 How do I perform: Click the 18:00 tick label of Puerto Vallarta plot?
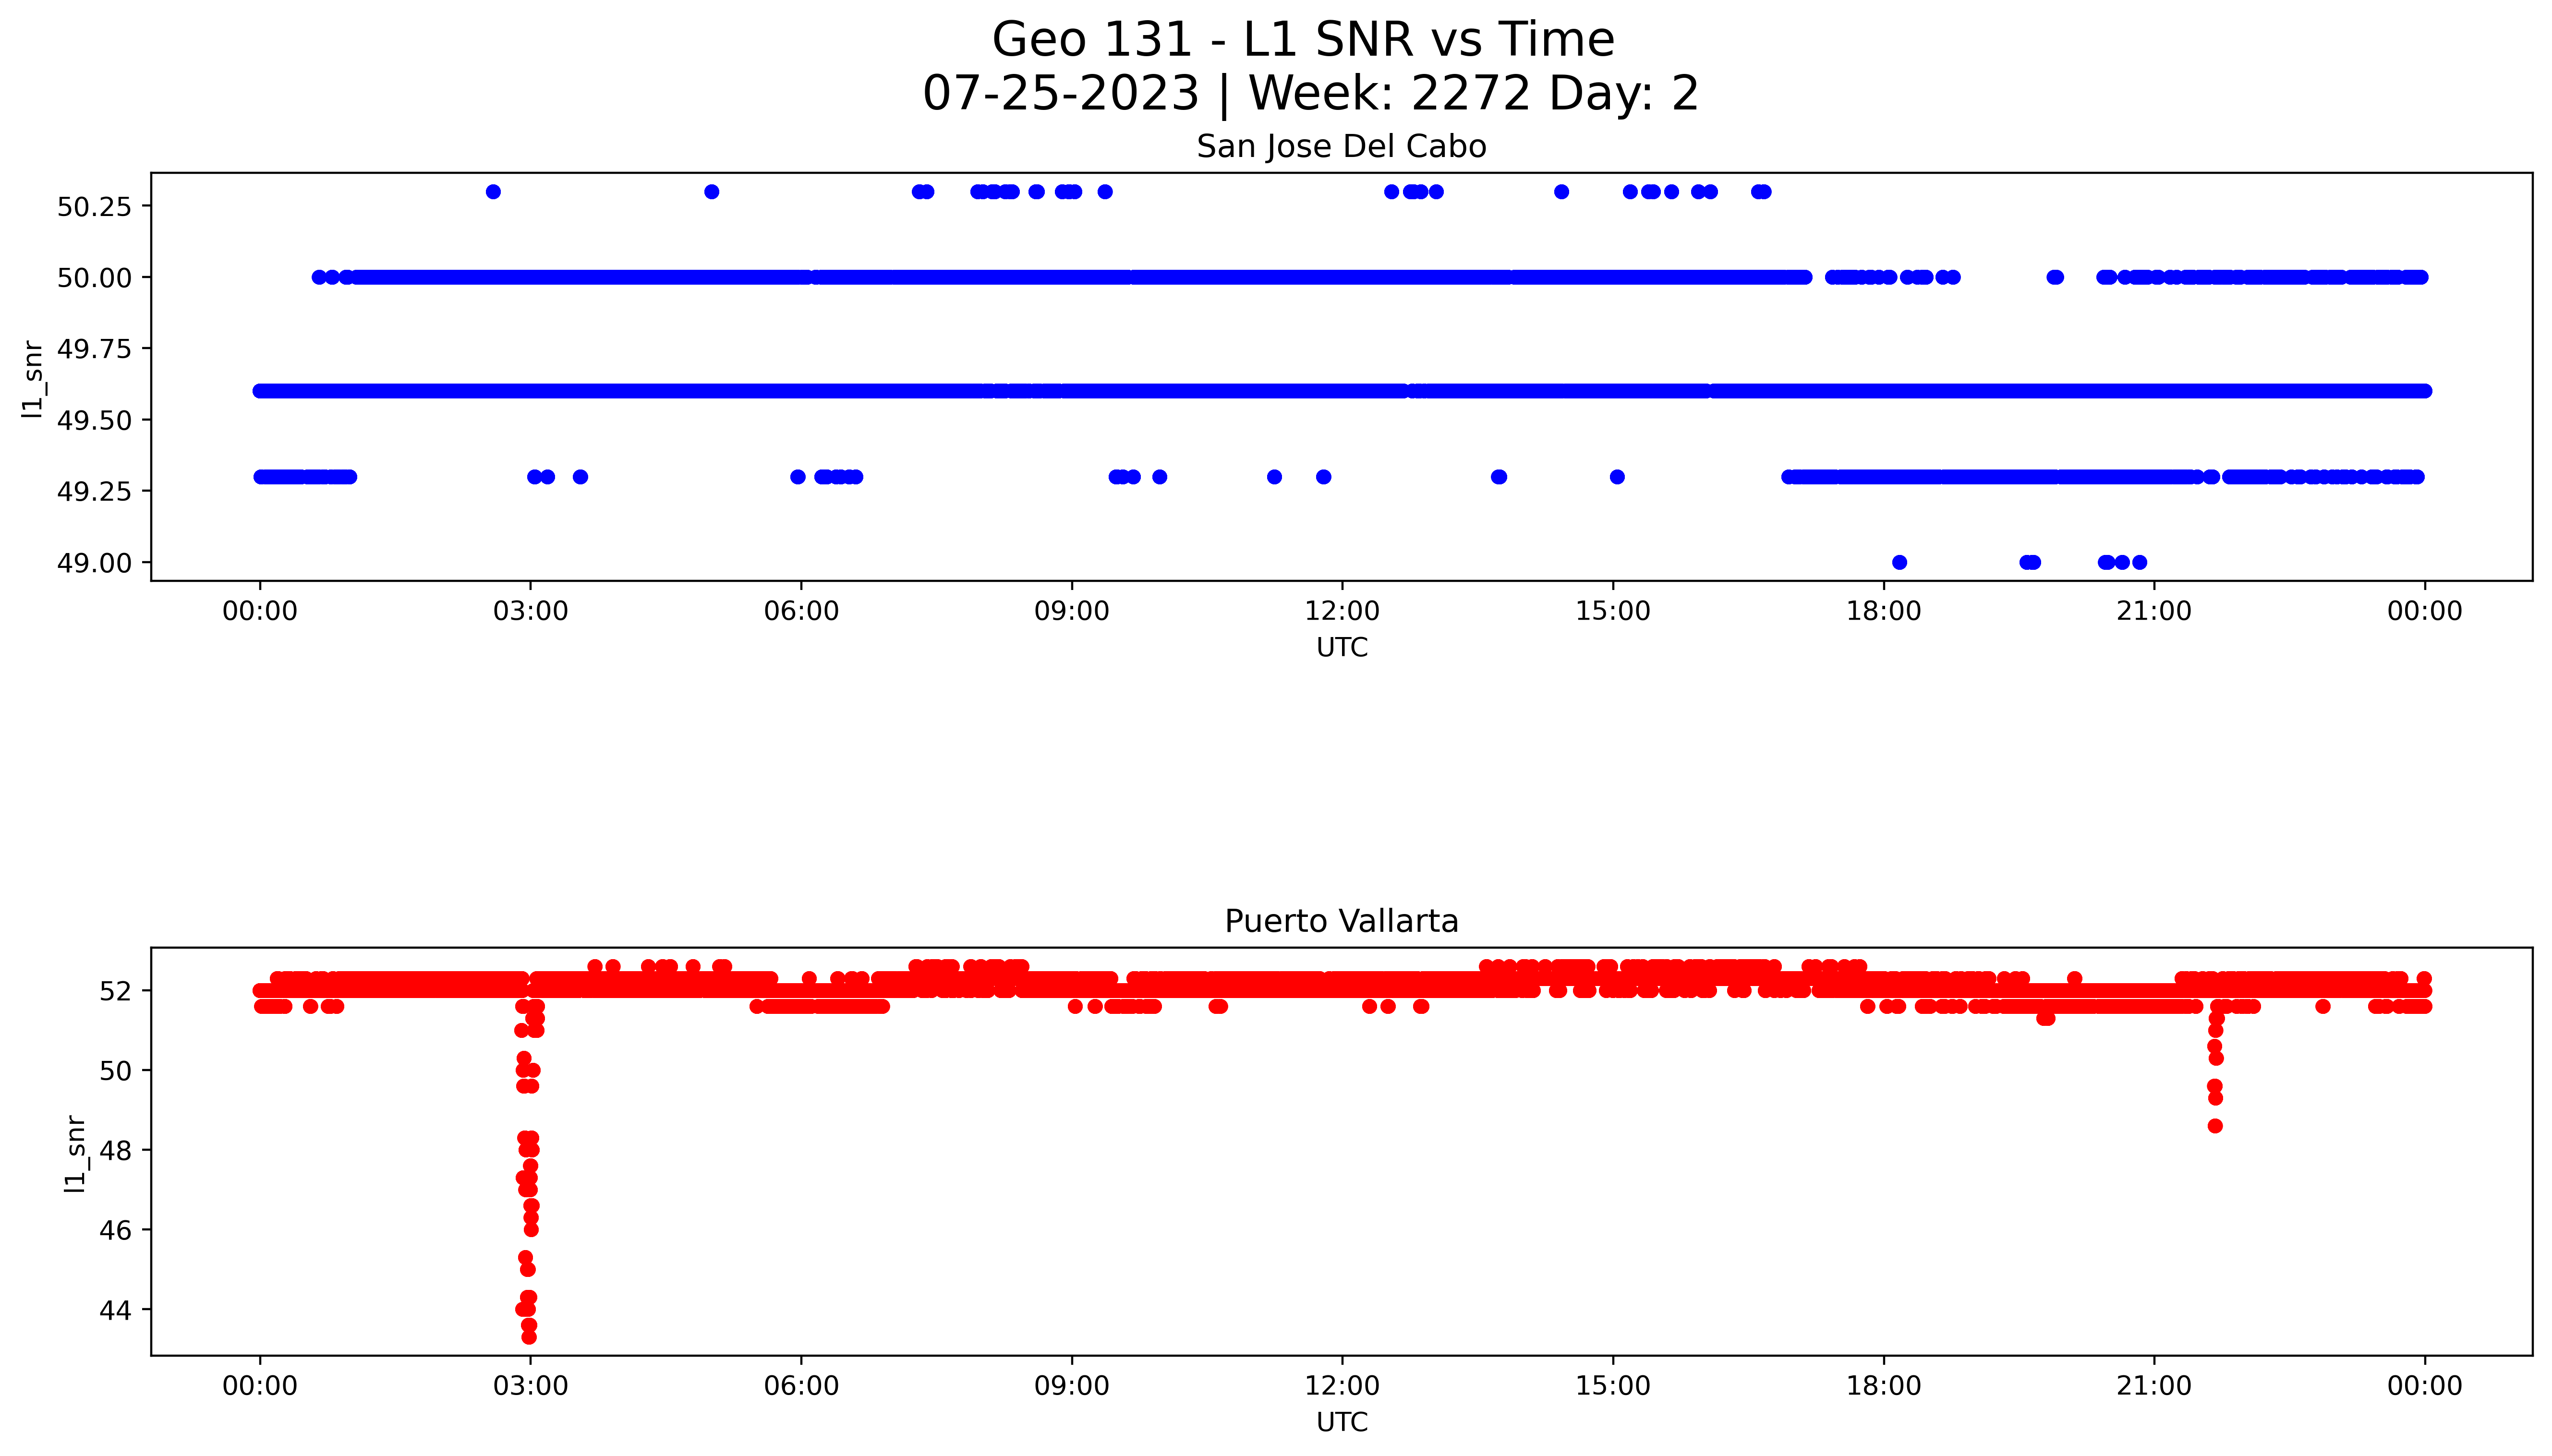point(1883,1386)
